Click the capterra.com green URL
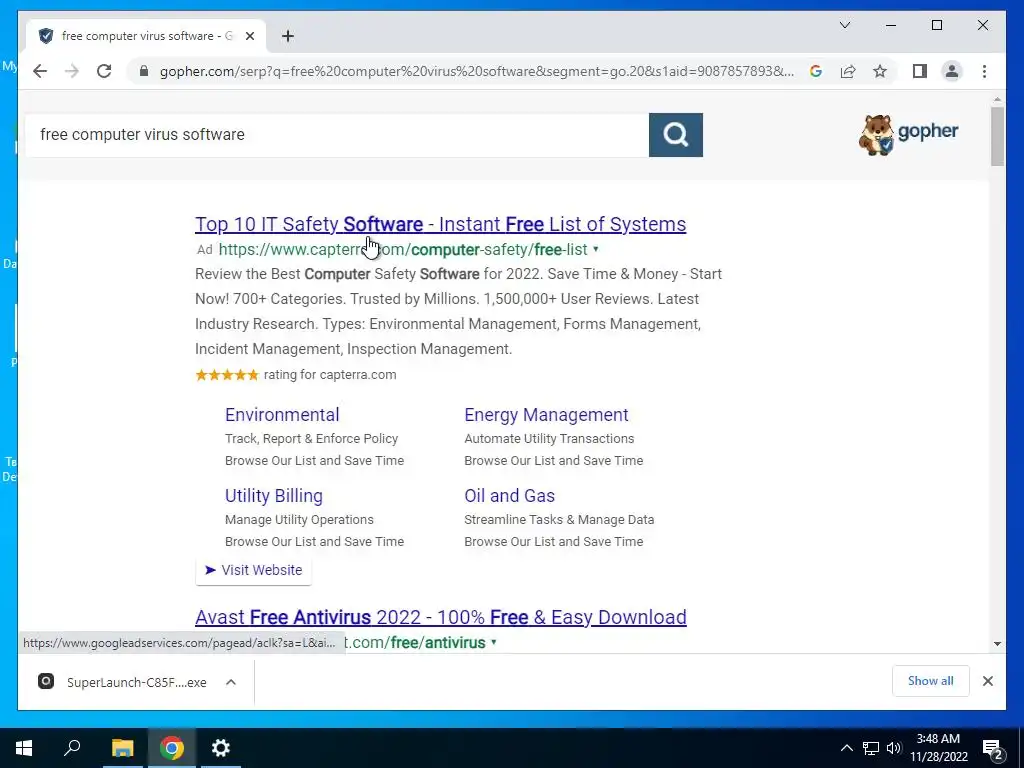The image size is (1024, 768). [x=402, y=249]
